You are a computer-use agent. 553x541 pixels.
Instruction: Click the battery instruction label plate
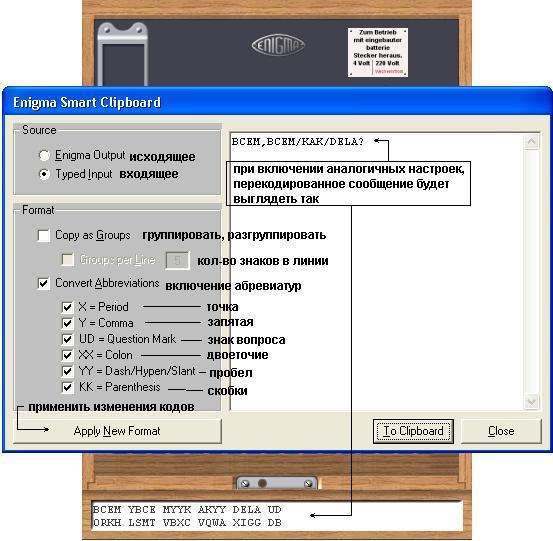(378, 52)
